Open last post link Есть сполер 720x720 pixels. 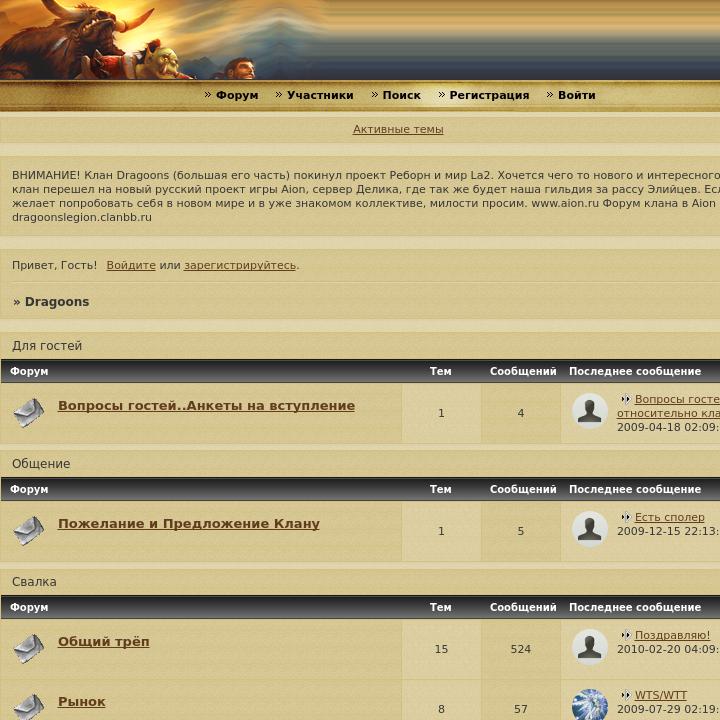tap(669, 518)
